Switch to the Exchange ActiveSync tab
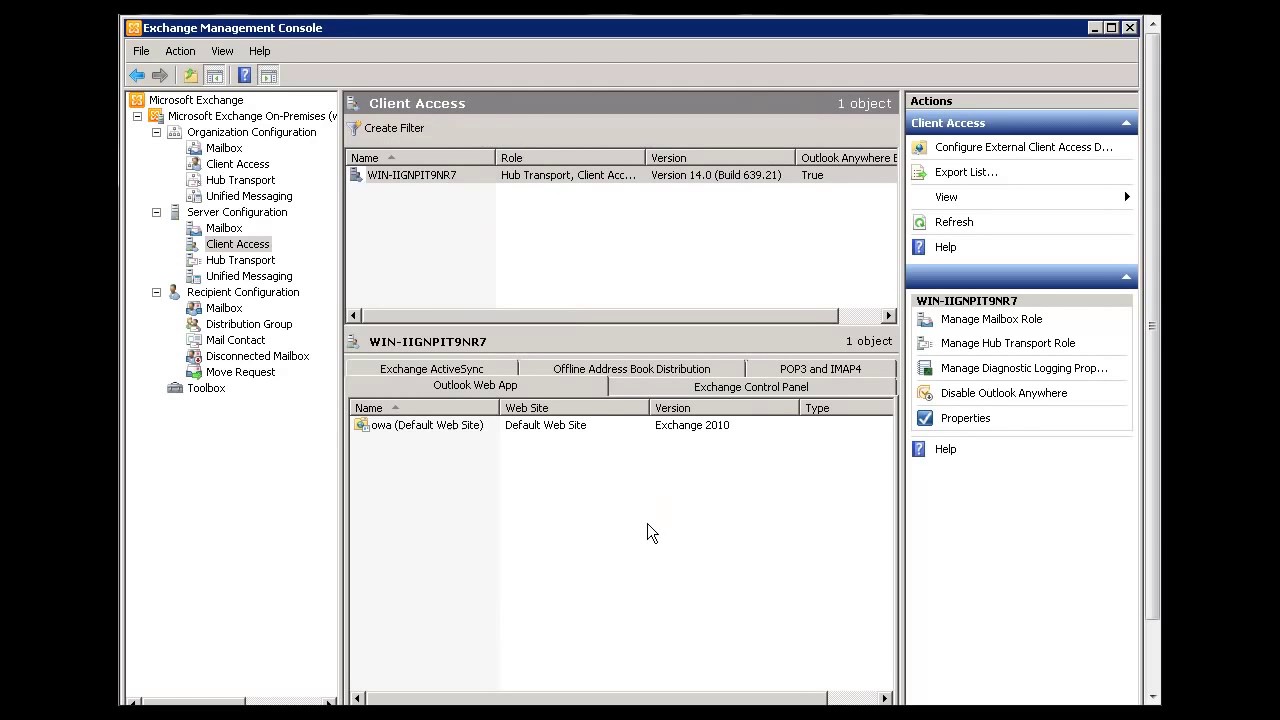1280x720 pixels. click(x=431, y=369)
